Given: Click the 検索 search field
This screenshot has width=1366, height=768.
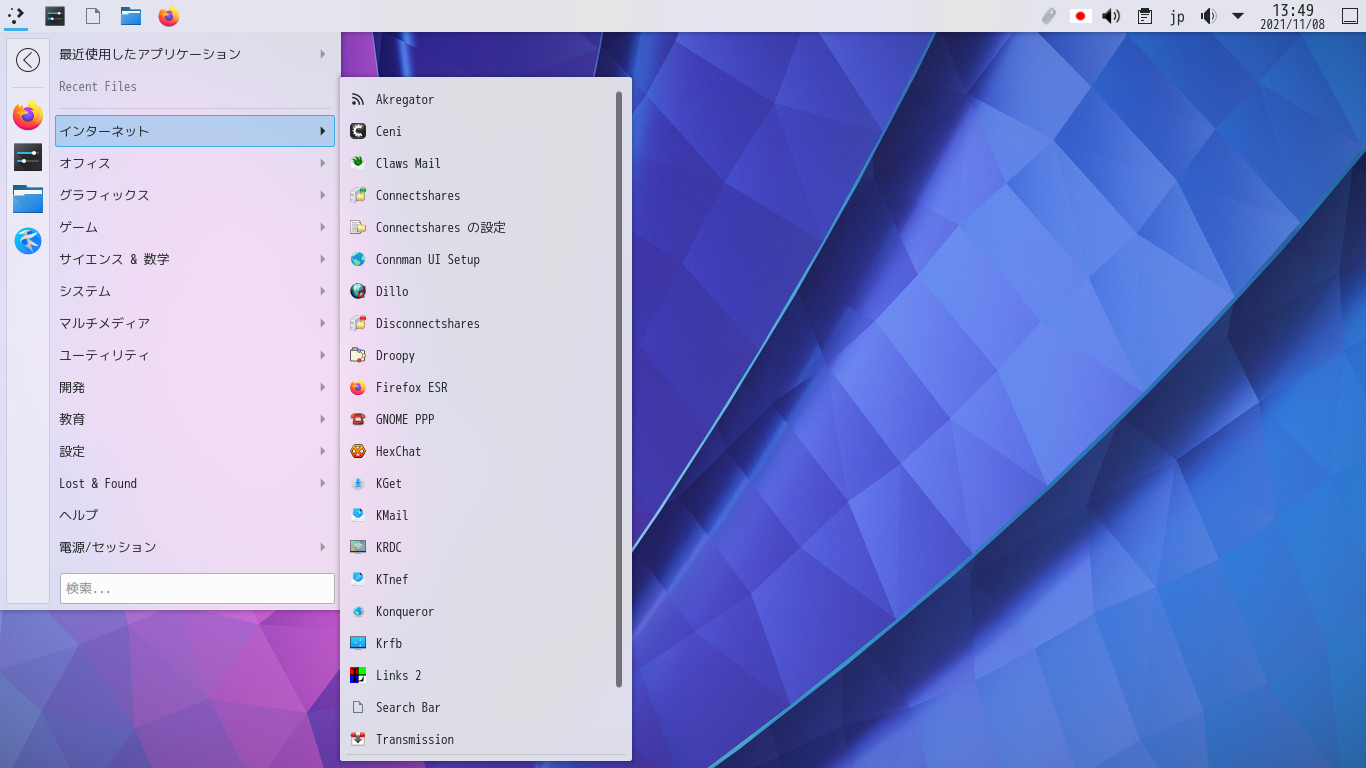Looking at the screenshot, I should [x=197, y=588].
